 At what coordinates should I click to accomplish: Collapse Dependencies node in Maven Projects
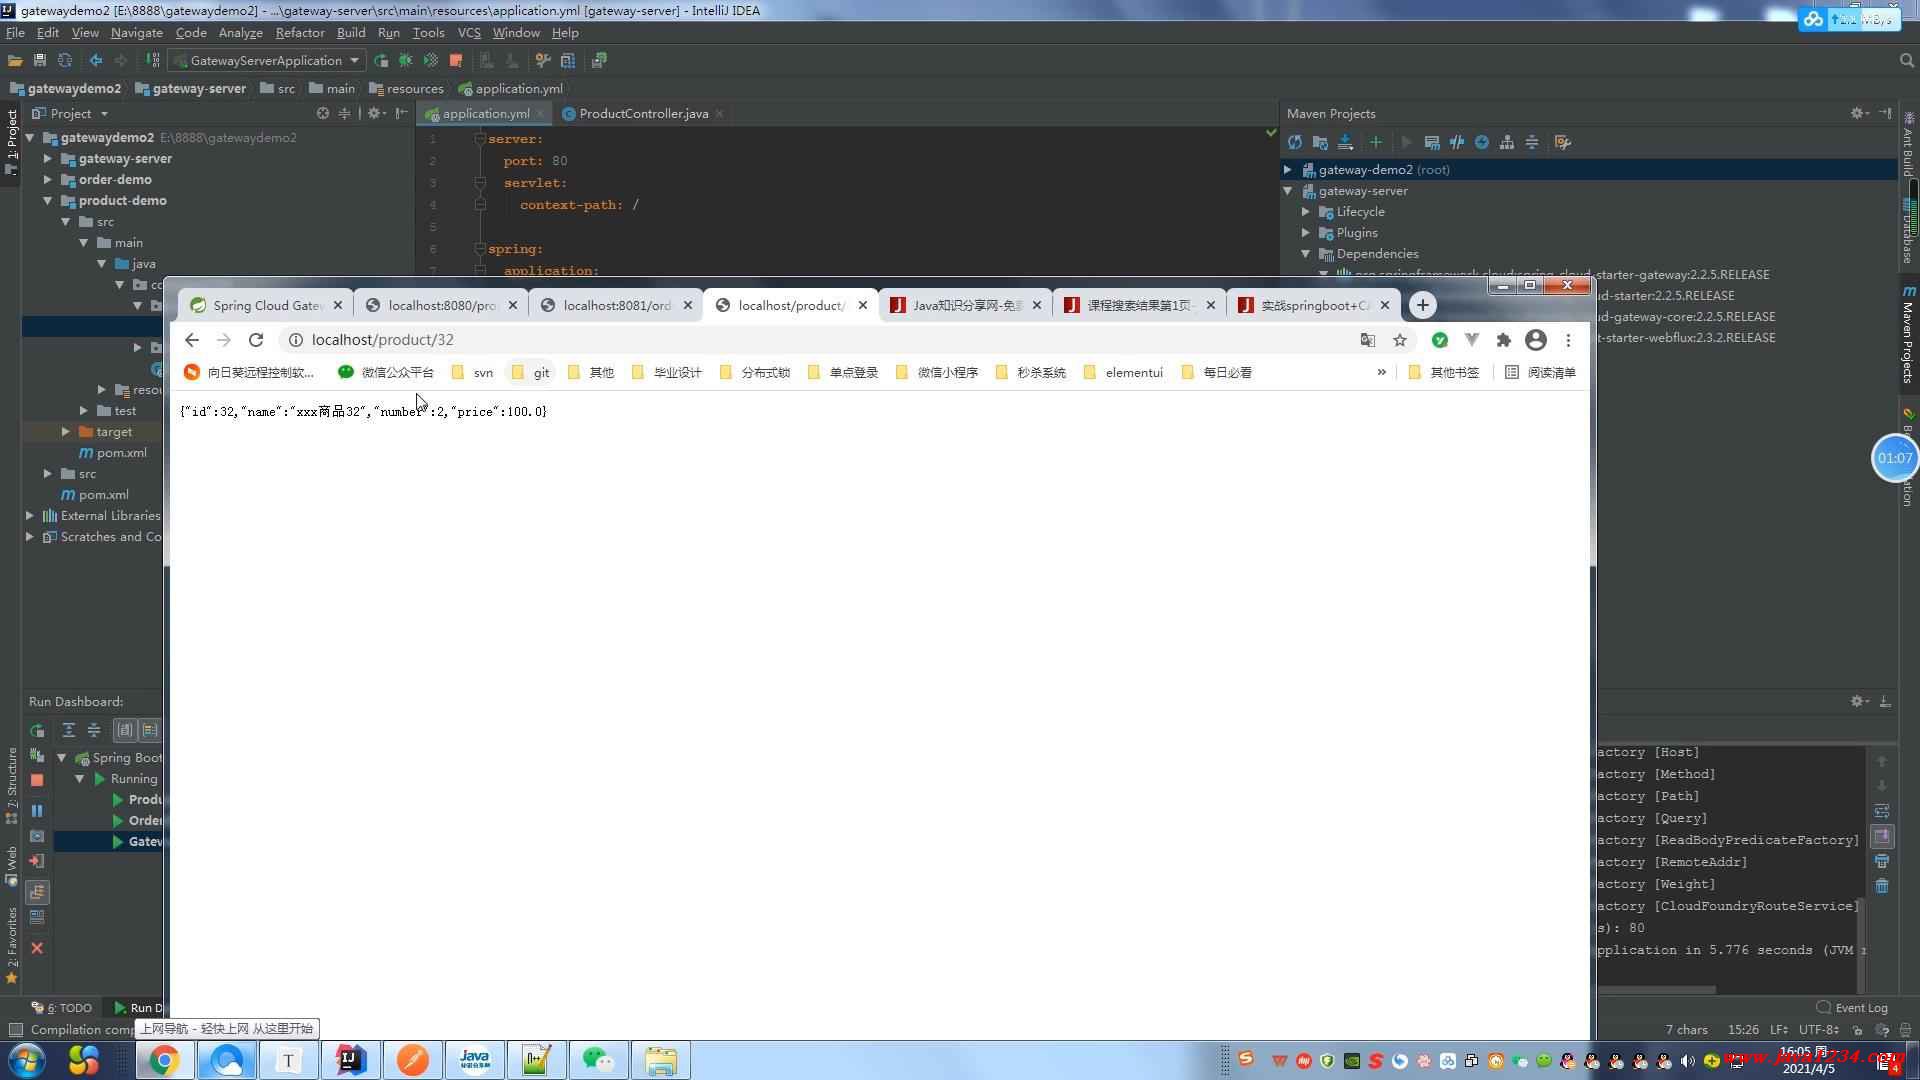tap(1306, 253)
